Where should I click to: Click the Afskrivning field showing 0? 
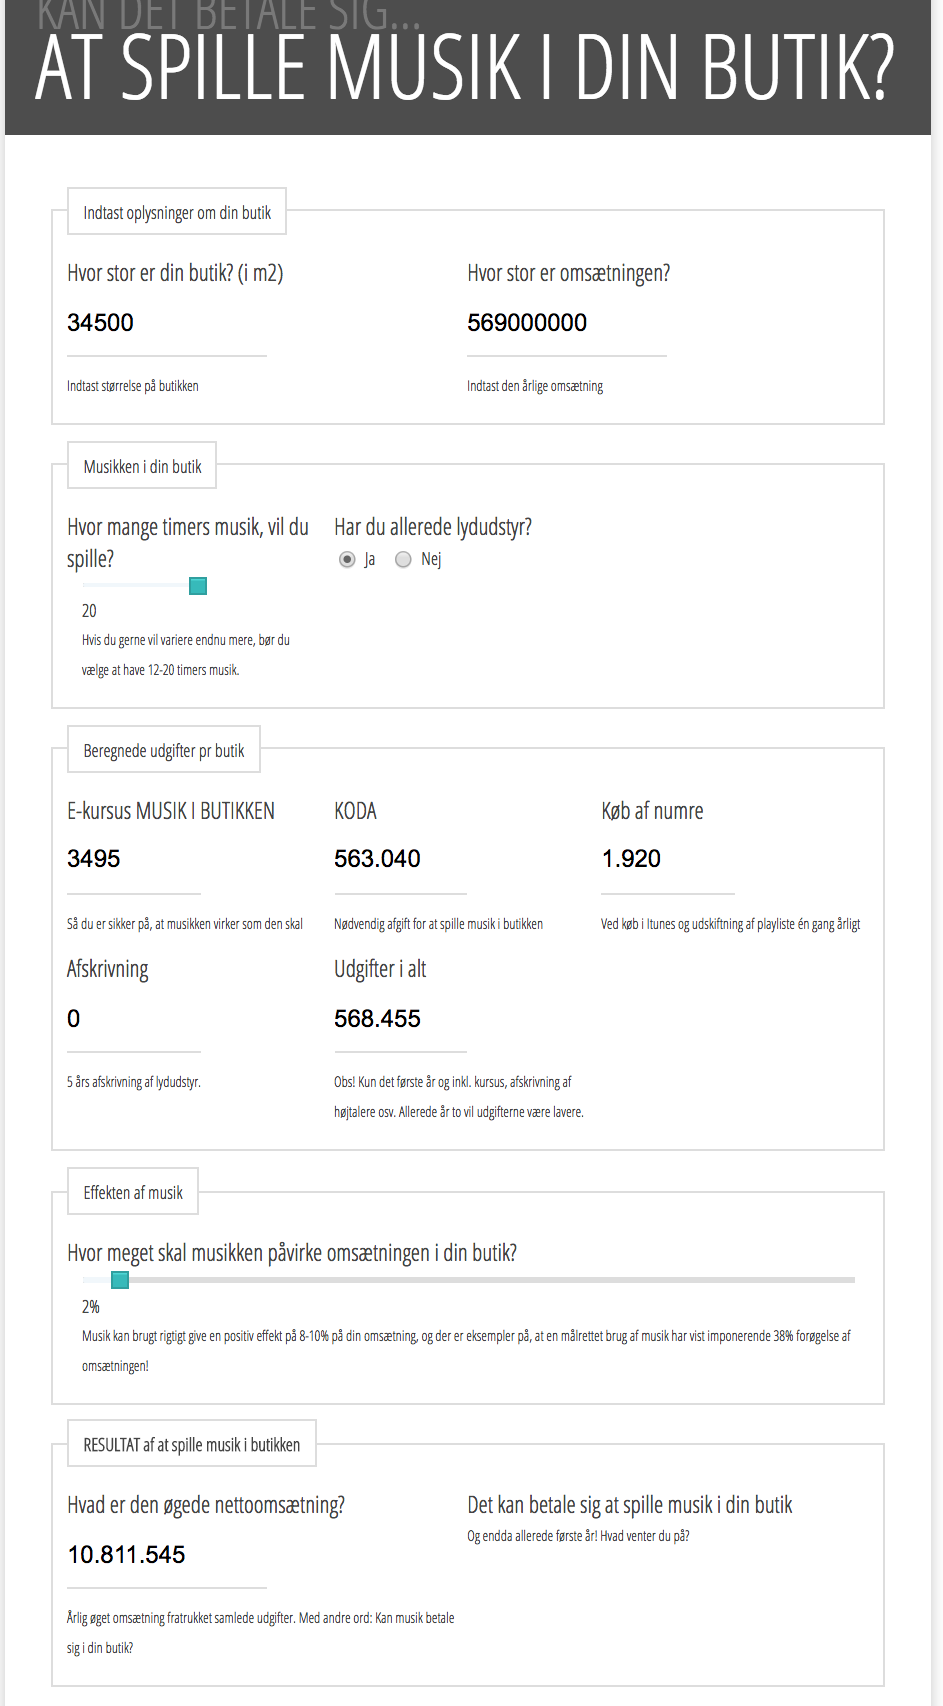134,1019
